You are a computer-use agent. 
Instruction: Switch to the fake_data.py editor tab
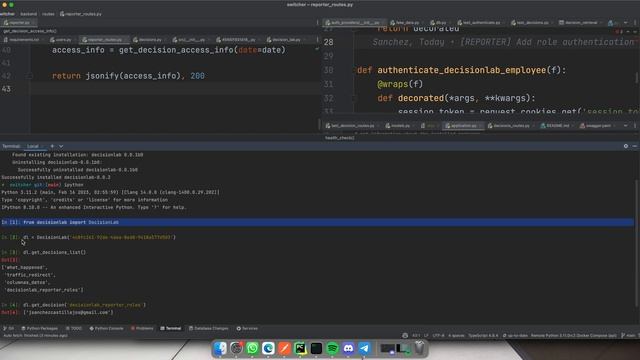[x=407, y=22]
